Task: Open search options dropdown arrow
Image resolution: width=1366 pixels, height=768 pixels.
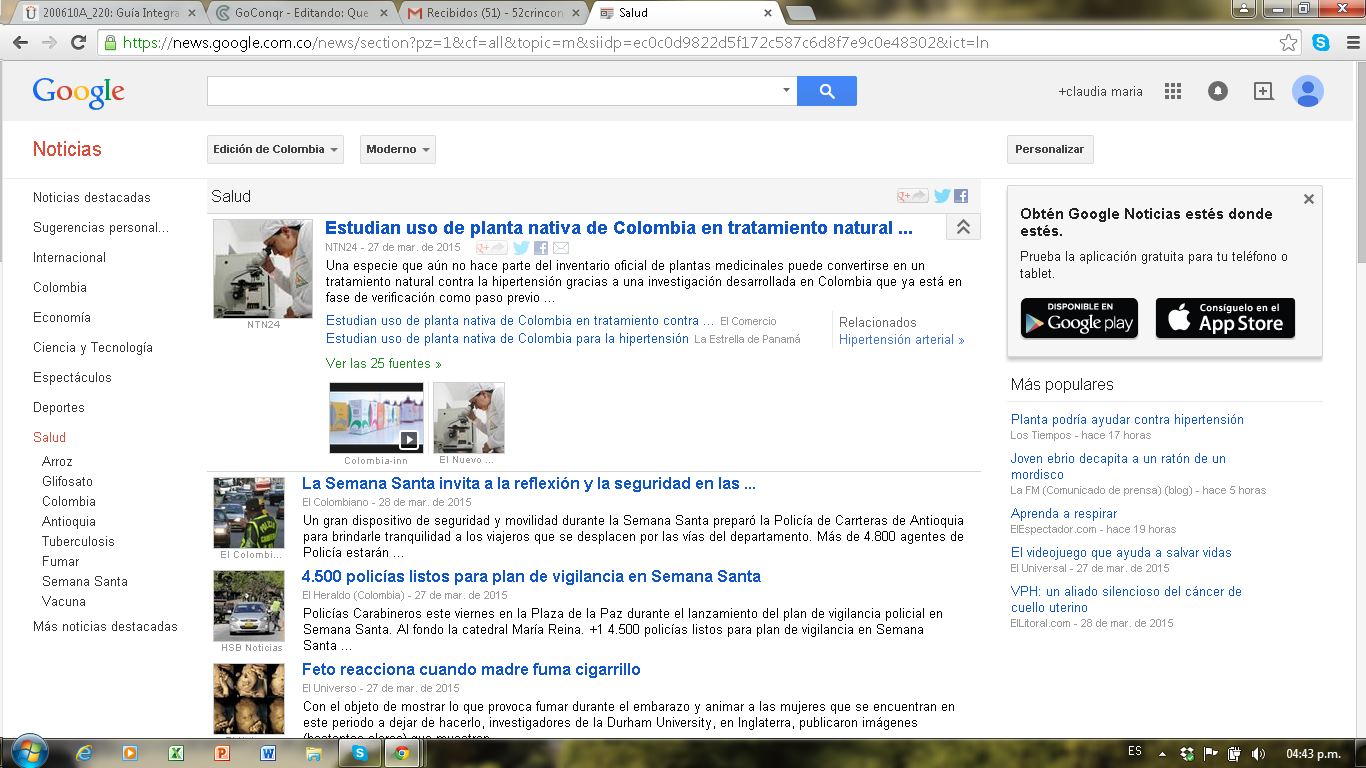Action: coord(786,91)
